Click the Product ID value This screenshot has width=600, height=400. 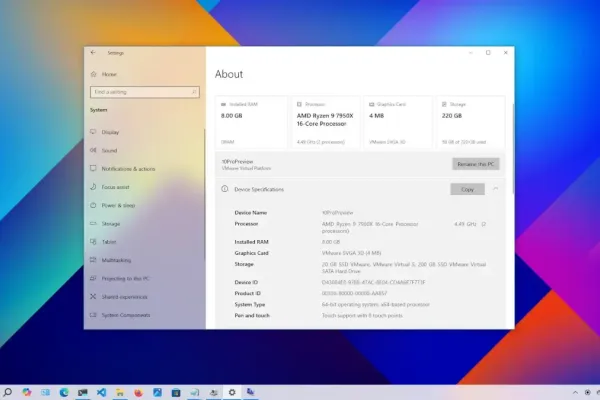[354, 294]
